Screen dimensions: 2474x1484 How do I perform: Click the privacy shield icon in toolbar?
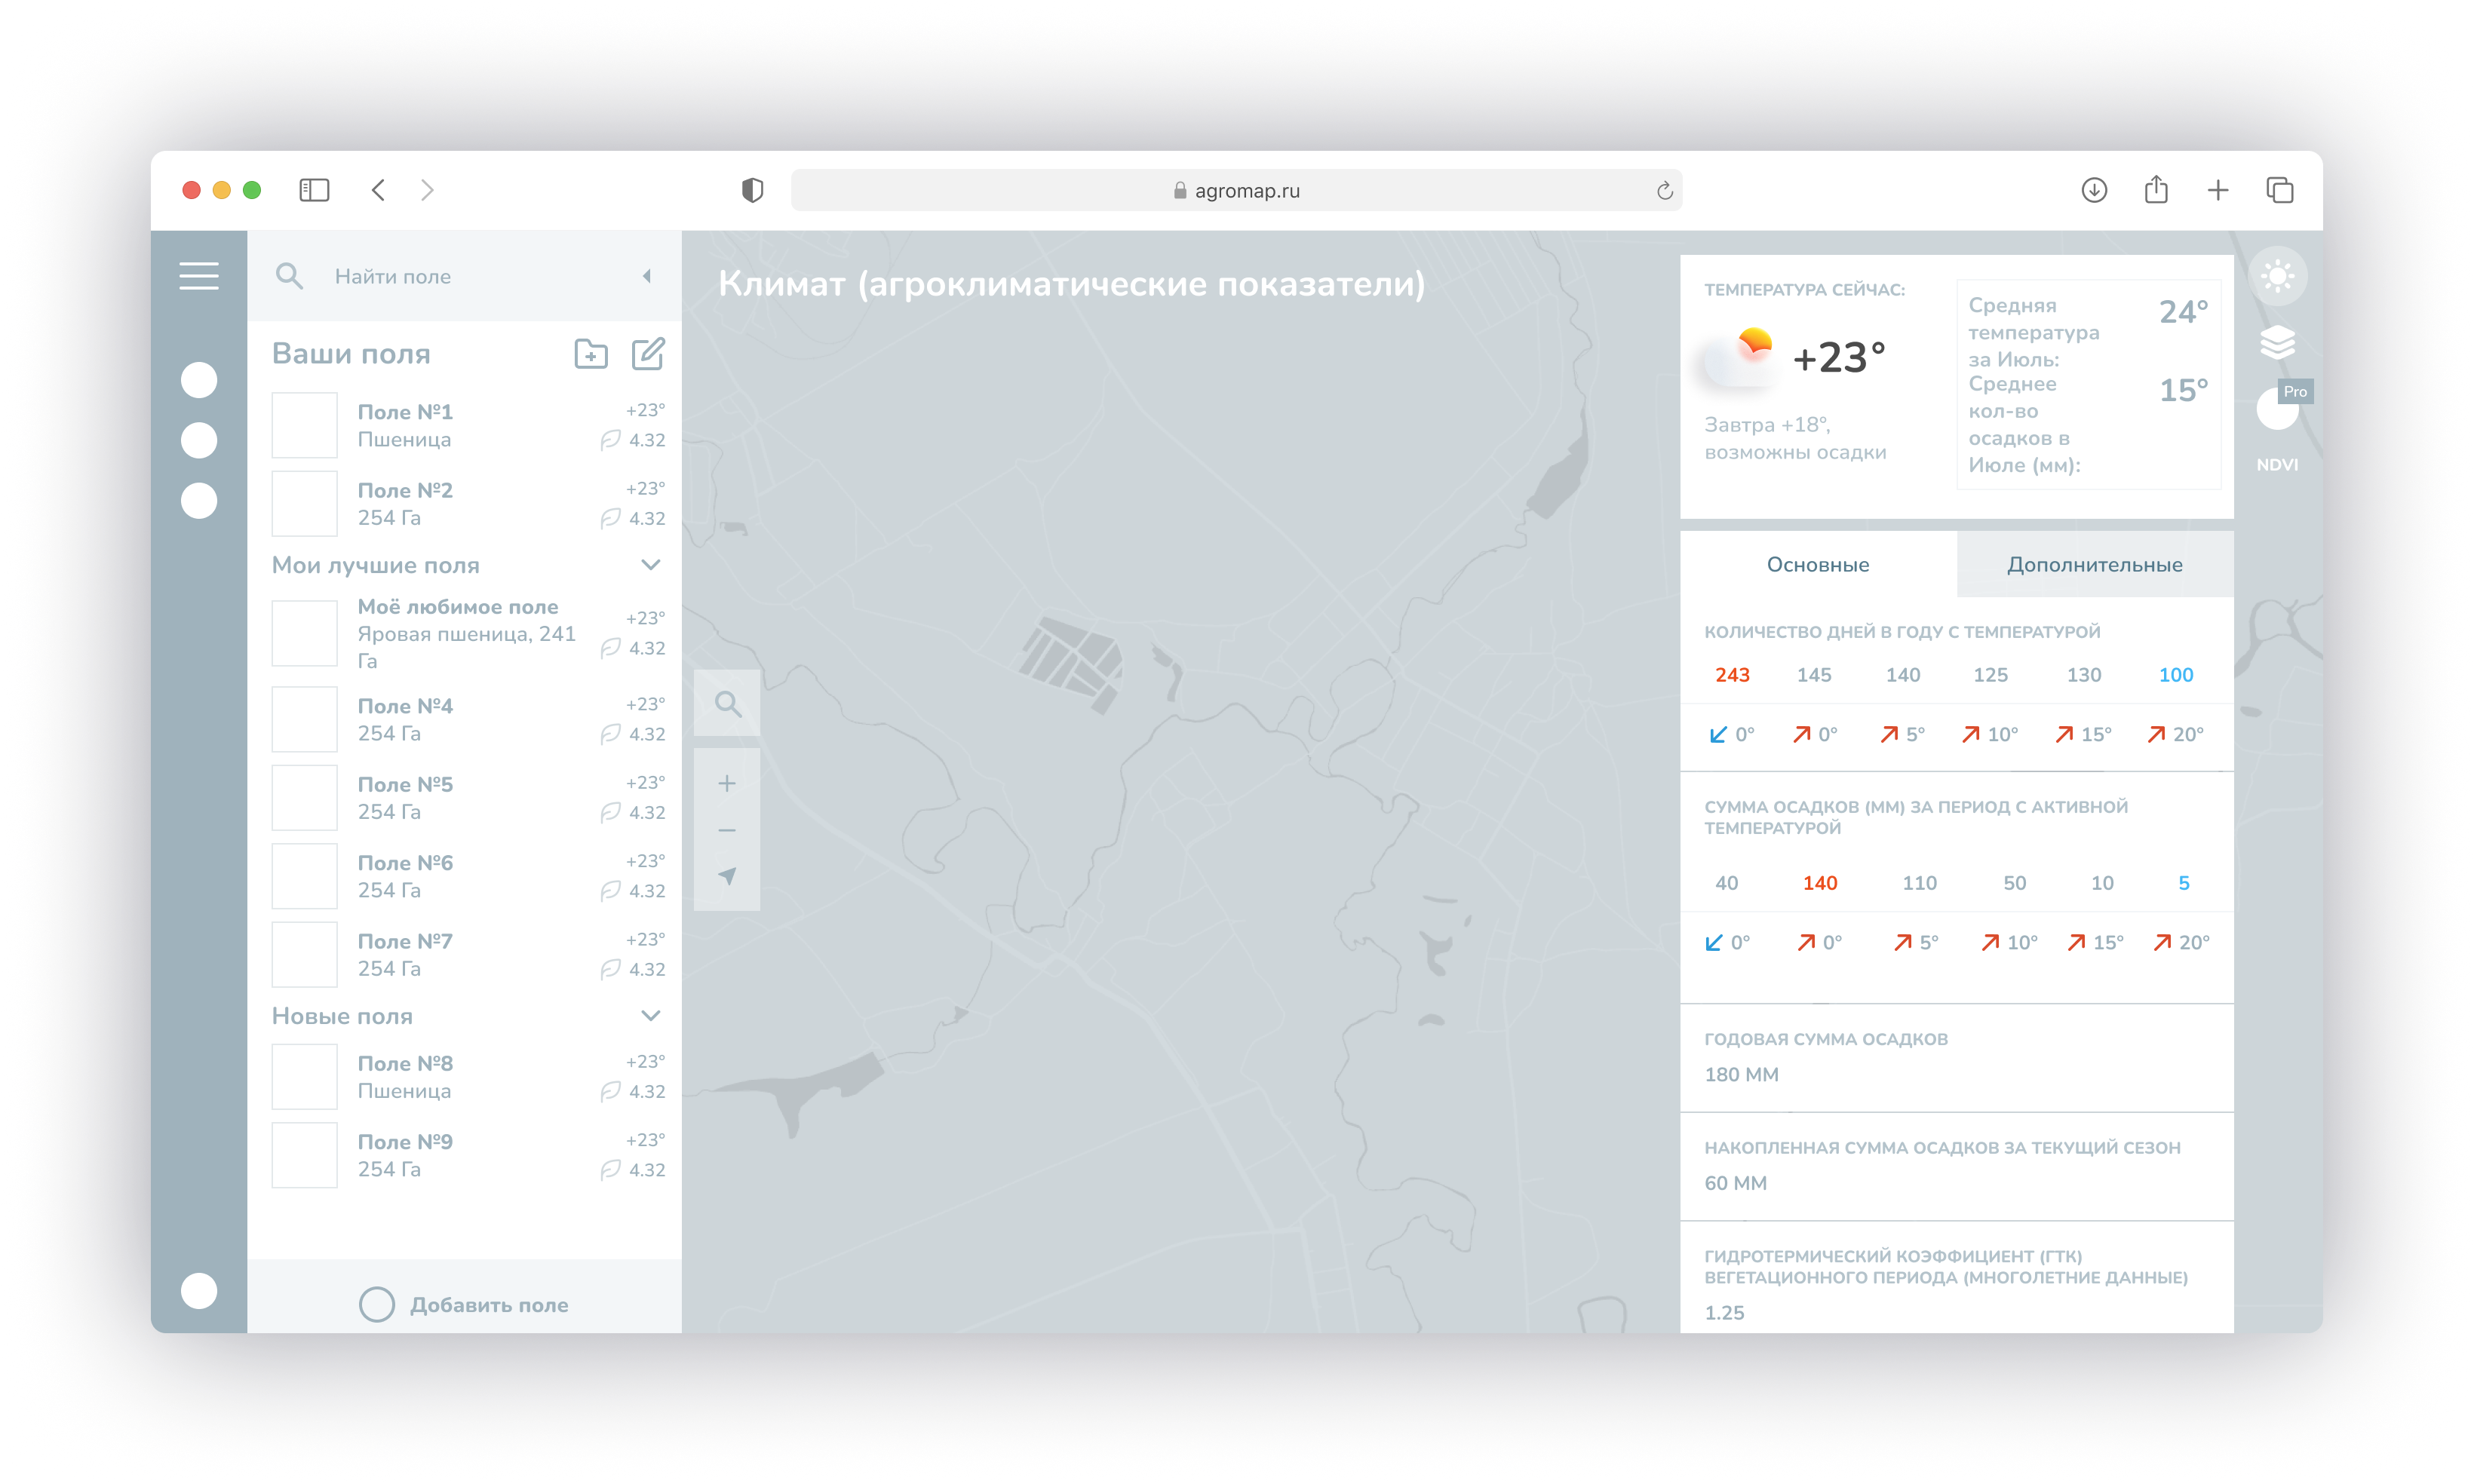(x=753, y=190)
